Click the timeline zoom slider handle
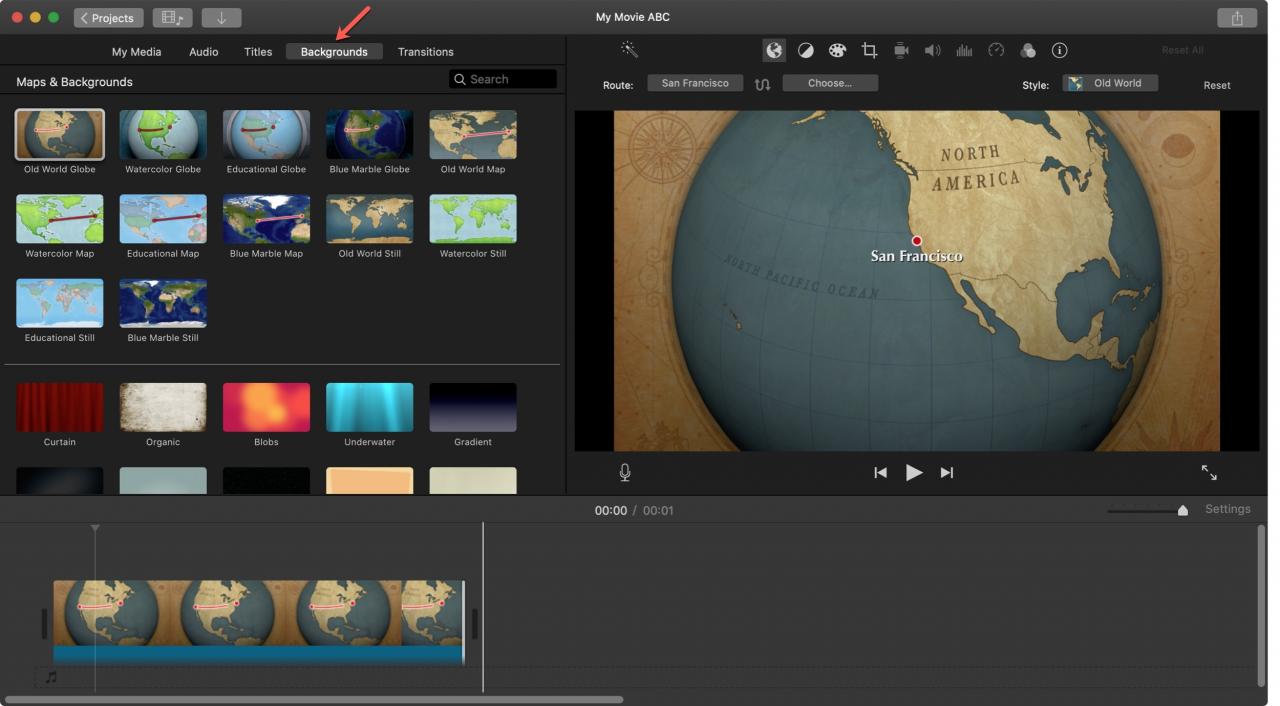 pos(1183,510)
